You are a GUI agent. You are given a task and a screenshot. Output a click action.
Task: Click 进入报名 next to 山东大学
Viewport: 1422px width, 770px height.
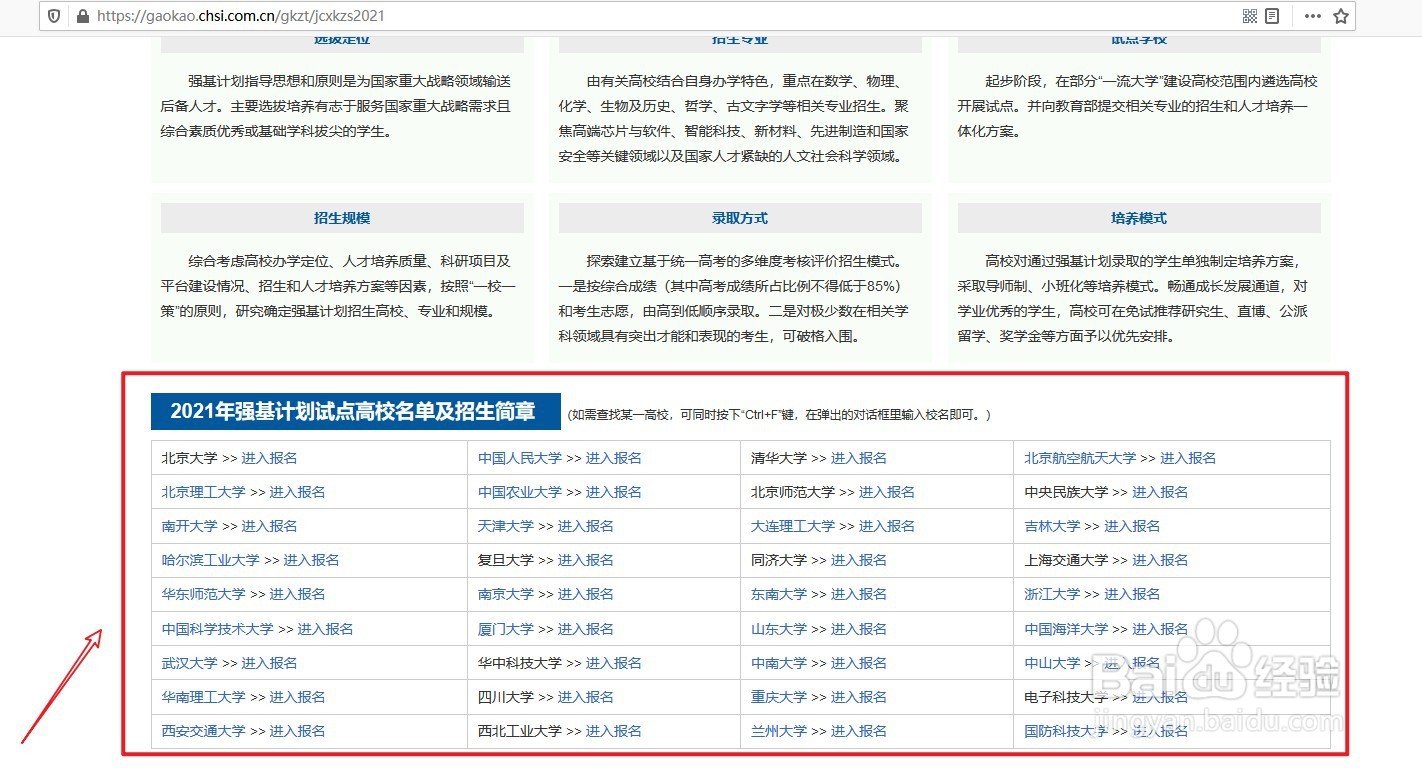(x=858, y=629)
